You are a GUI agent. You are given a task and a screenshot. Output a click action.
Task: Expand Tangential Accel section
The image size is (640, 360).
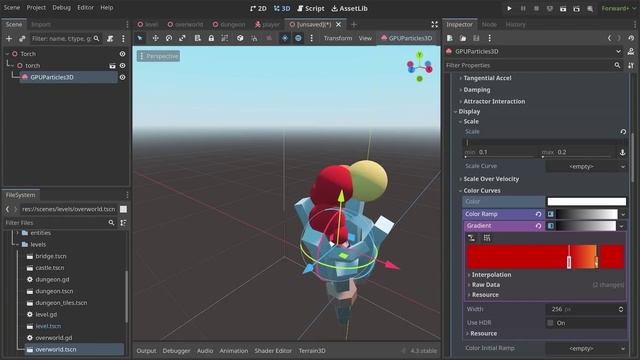pyautogui.click(x=487, y=78)
